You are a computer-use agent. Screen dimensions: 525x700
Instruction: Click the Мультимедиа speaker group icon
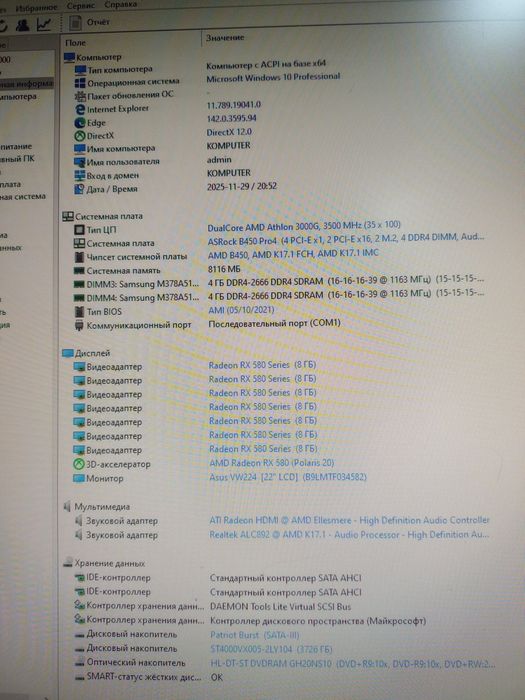click(67, 507)
